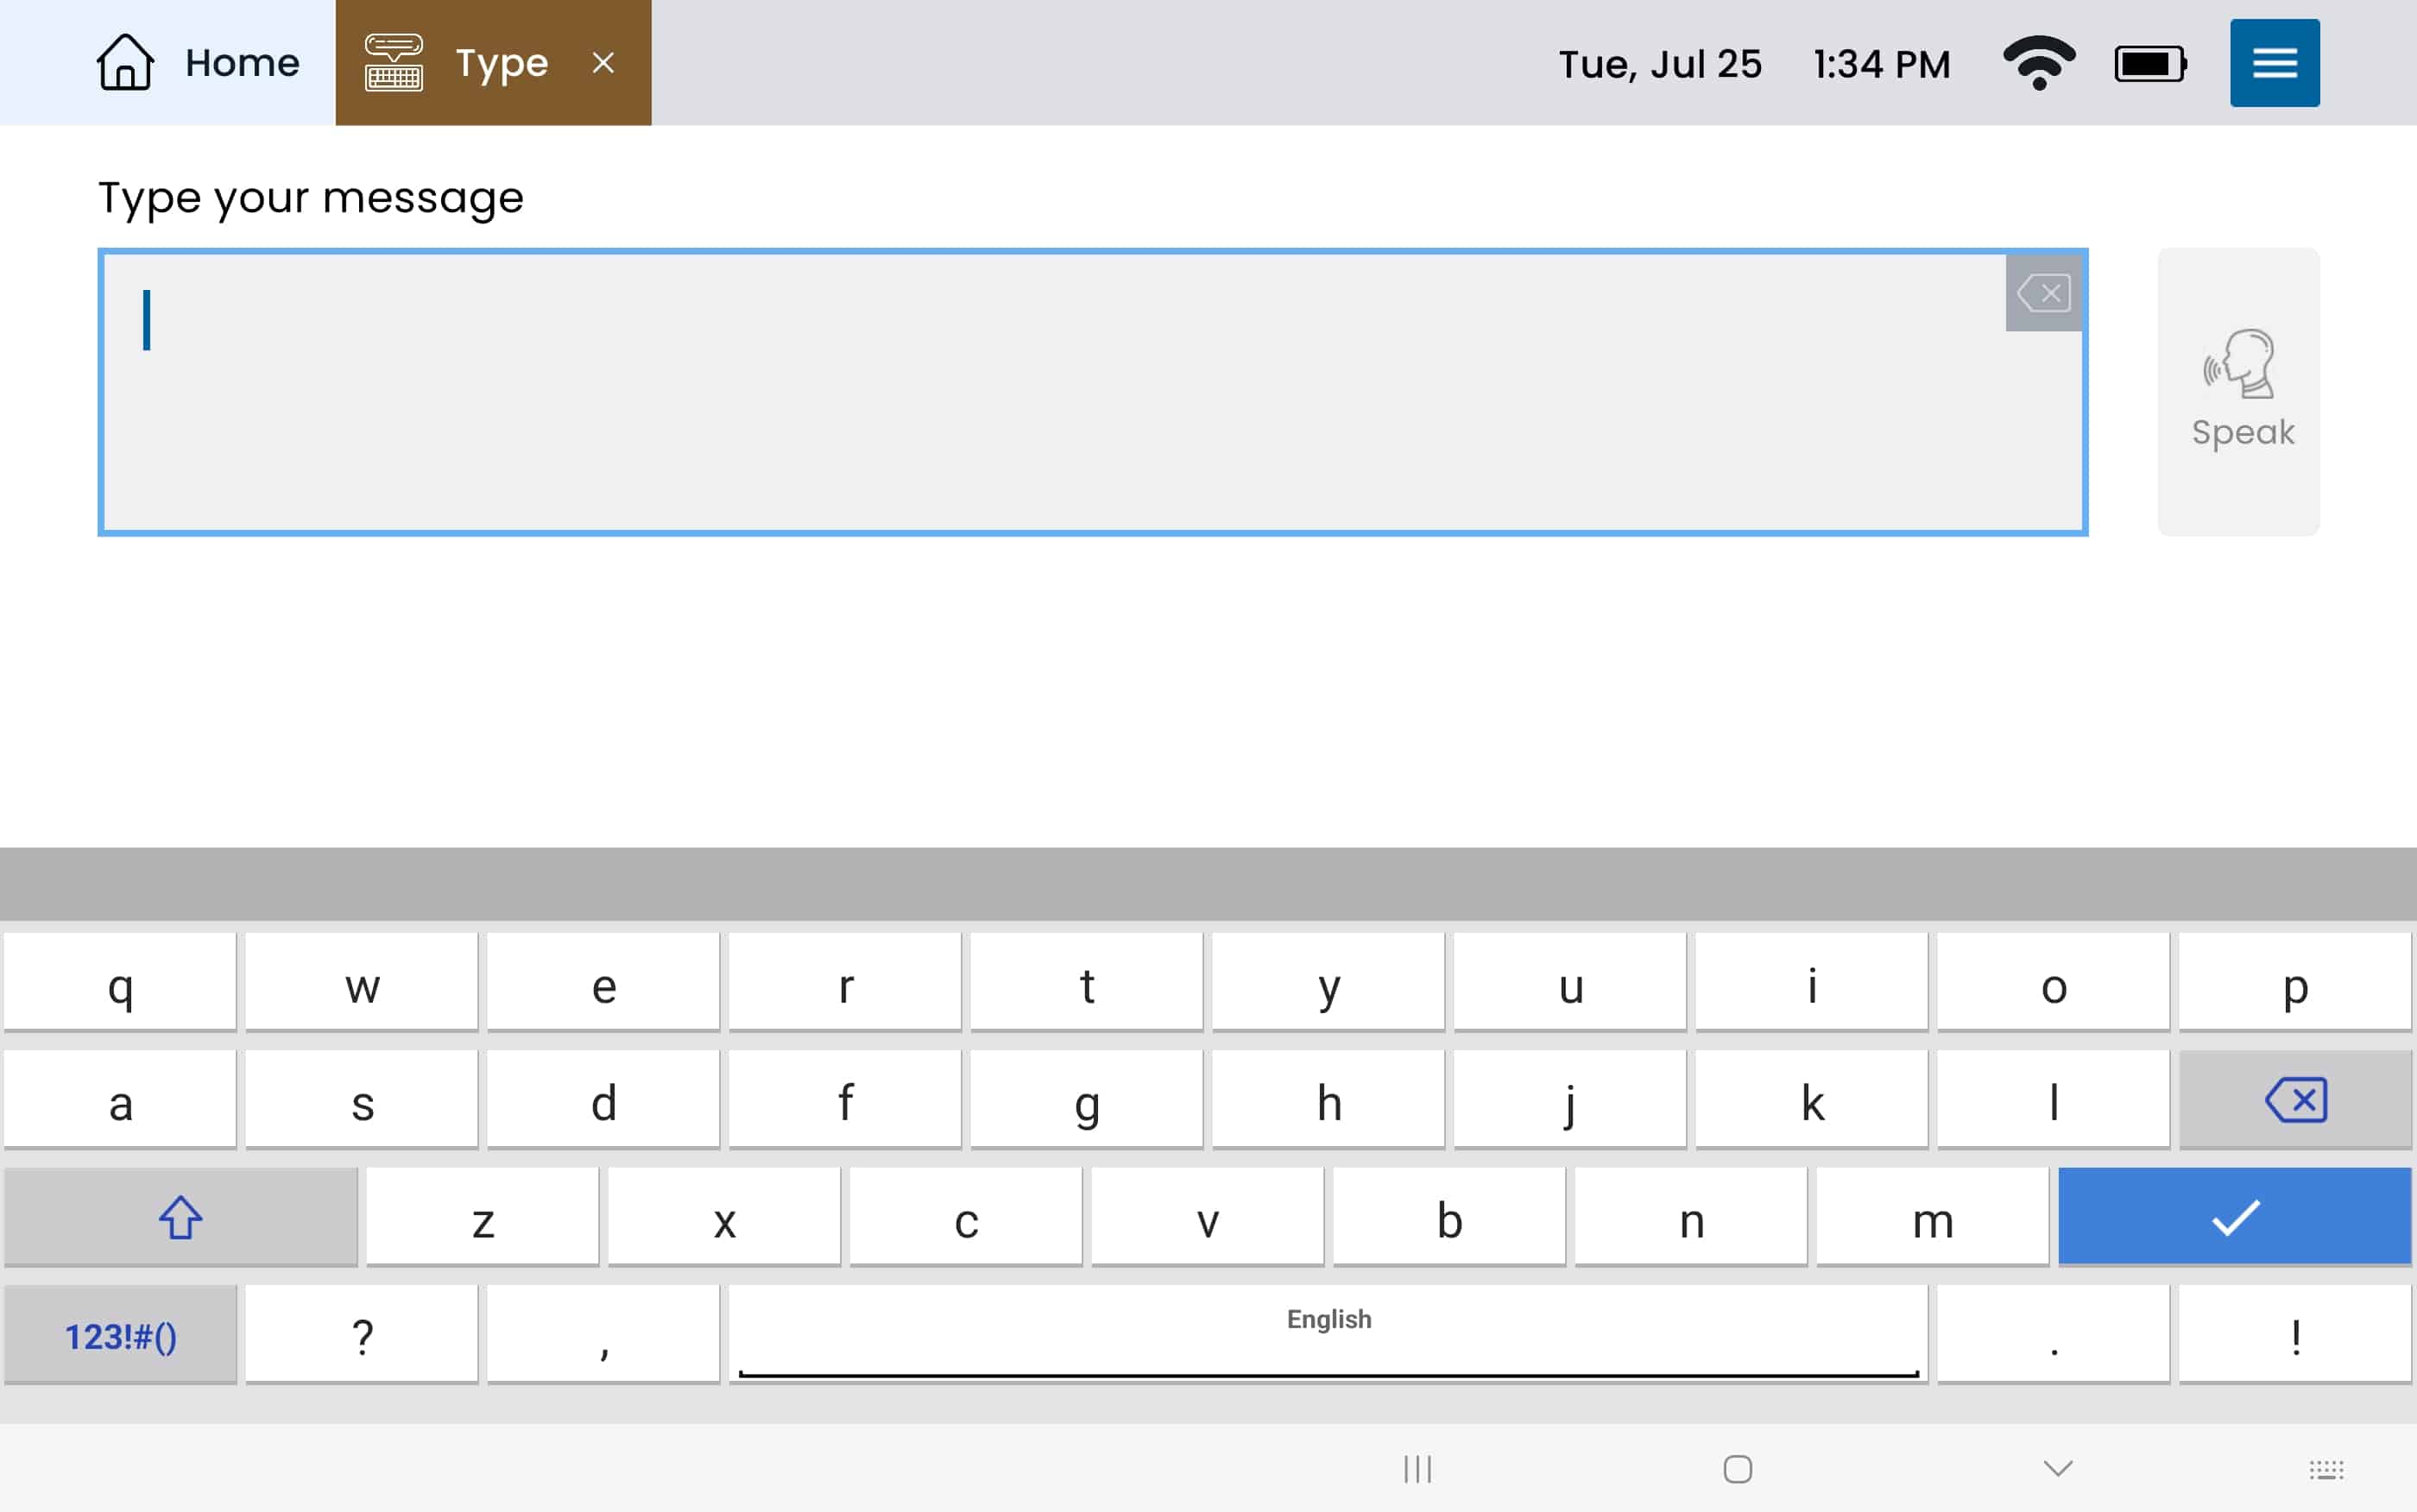2417x1512 pixels.
Task: Go to the Home tab
Action: [x=198, y=63]
